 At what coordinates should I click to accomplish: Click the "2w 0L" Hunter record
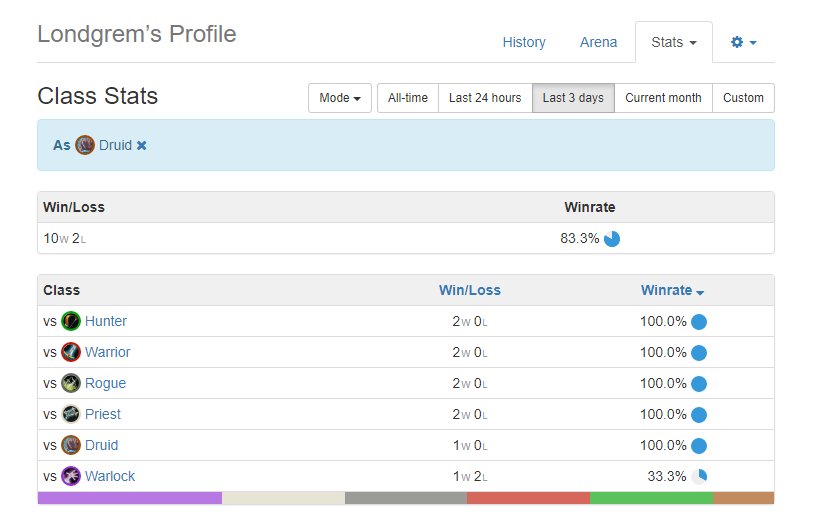pyautogui.click(x=470, y=321)
